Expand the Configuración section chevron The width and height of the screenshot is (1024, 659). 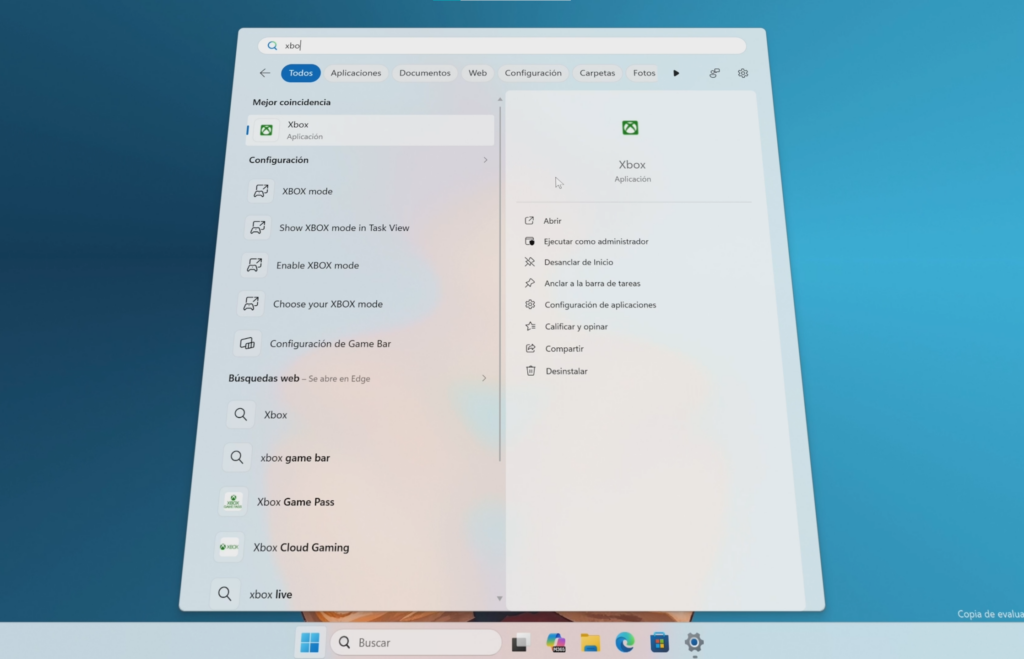tap(485, 160)
